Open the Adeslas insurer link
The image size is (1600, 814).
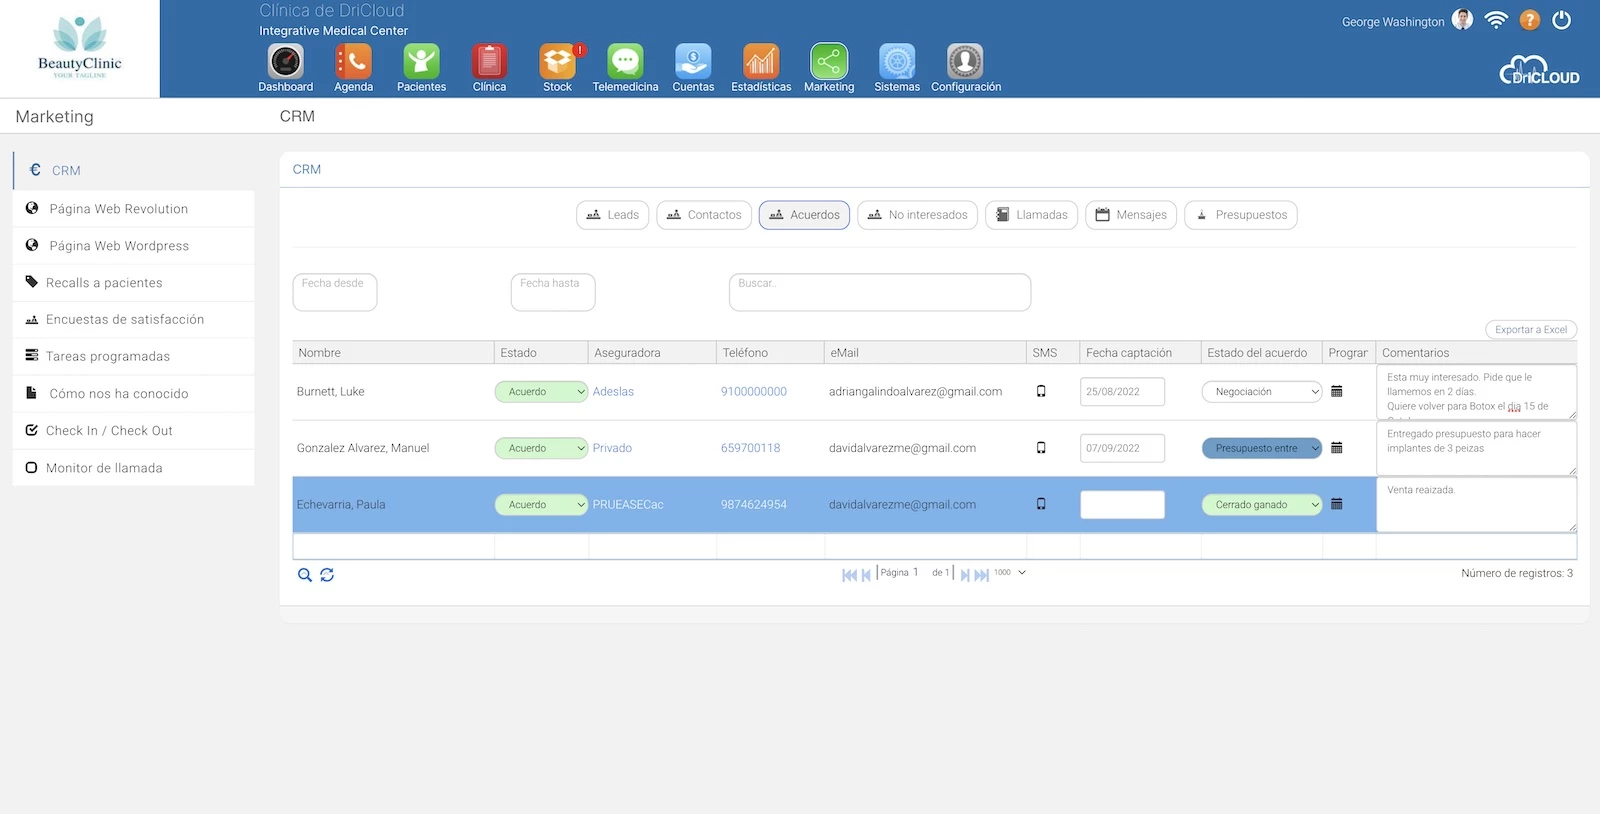click(x=613, y=392)
